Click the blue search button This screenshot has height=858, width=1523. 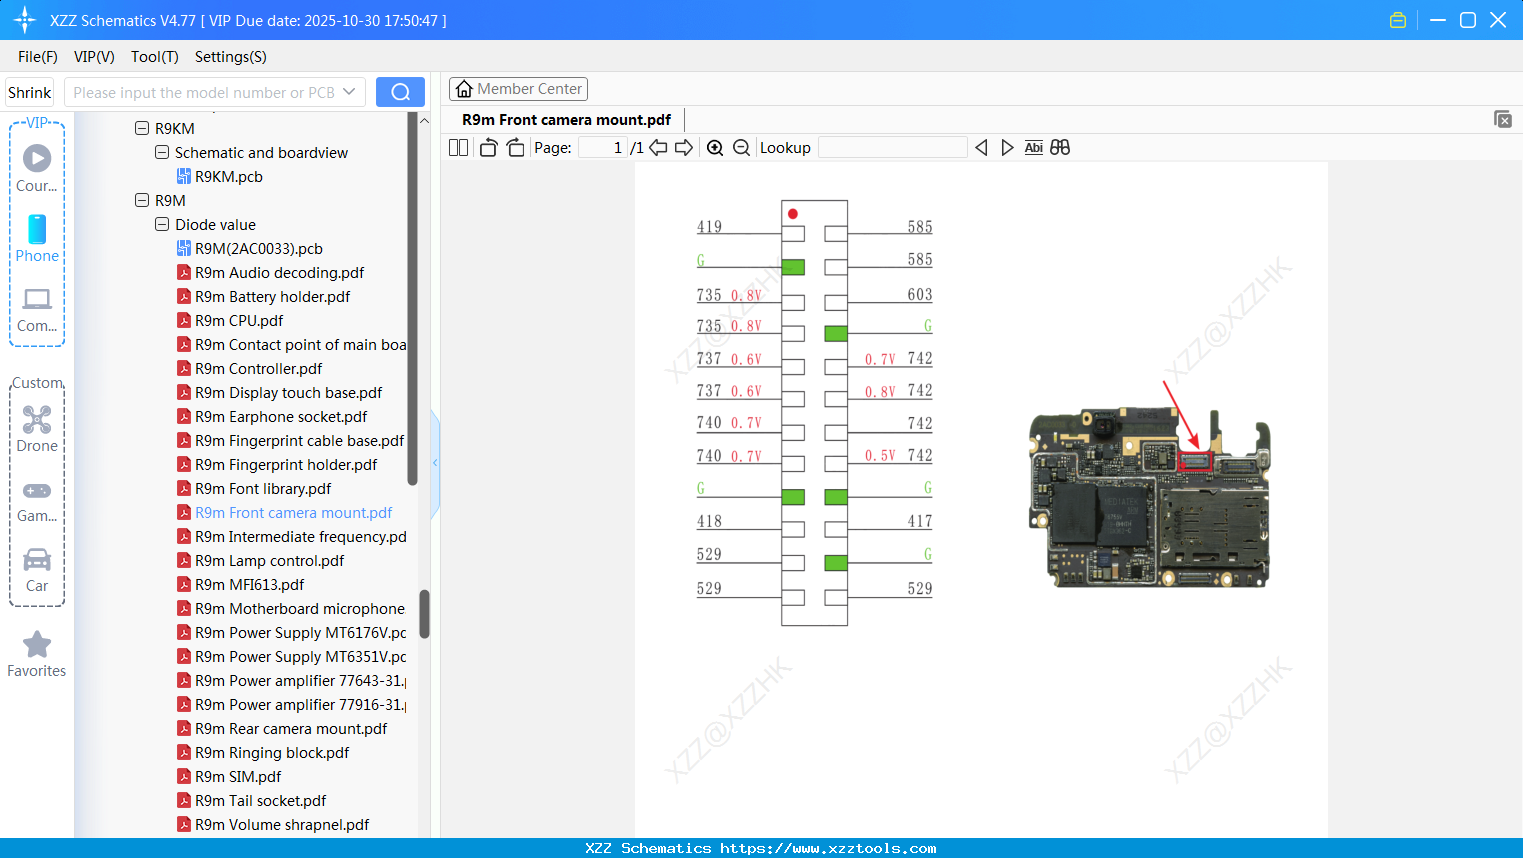(x=400, y=92)
